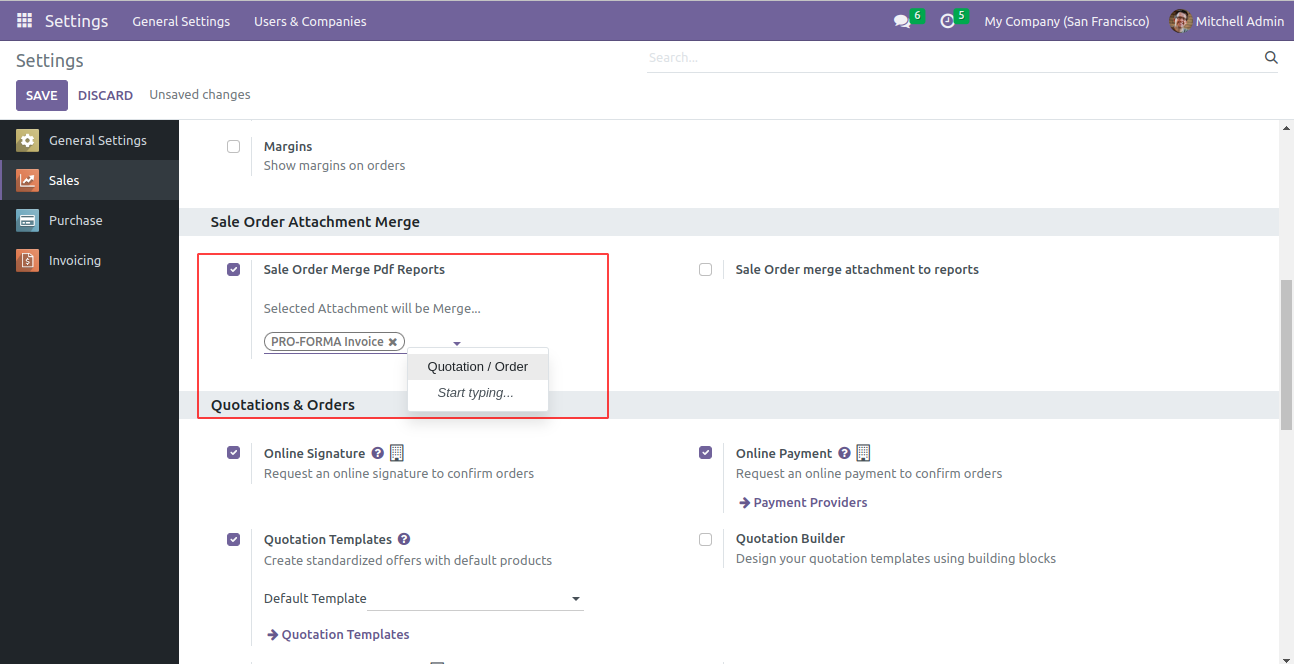Image resolution: width=1294 pixels, height=664 pixels.
Task: Enable the Margins checkbox
Action: 234,146
